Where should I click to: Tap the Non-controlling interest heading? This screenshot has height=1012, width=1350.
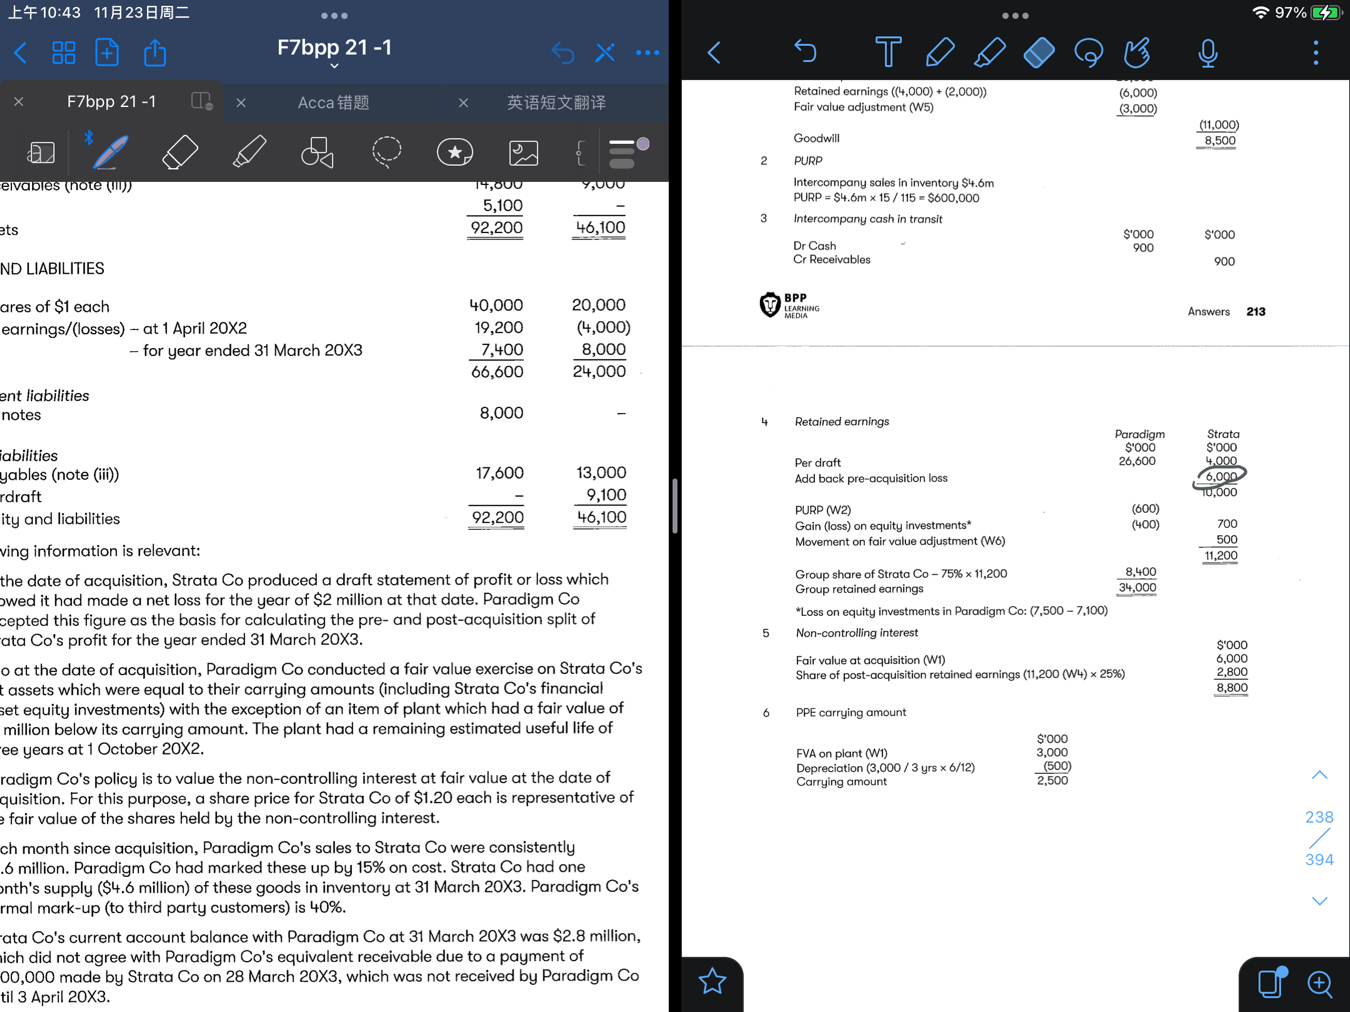click(856, 633)
